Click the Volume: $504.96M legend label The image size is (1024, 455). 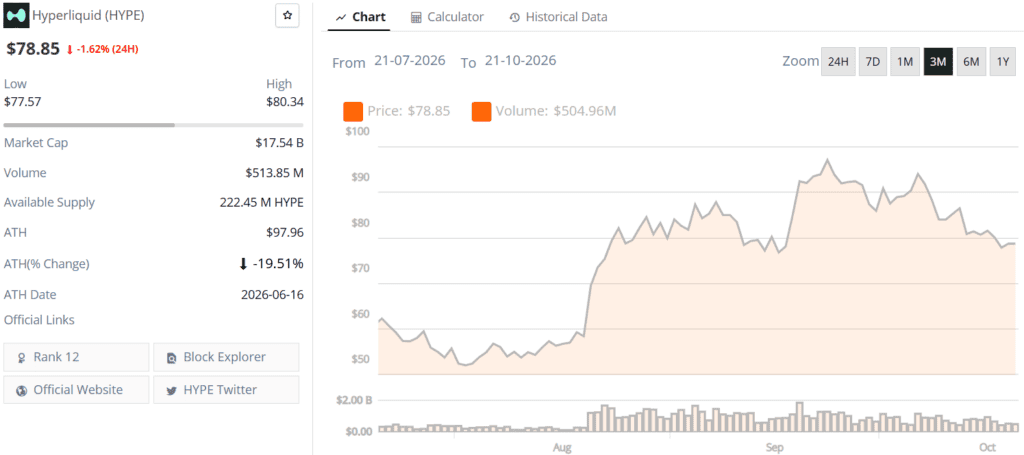point(556,111)
